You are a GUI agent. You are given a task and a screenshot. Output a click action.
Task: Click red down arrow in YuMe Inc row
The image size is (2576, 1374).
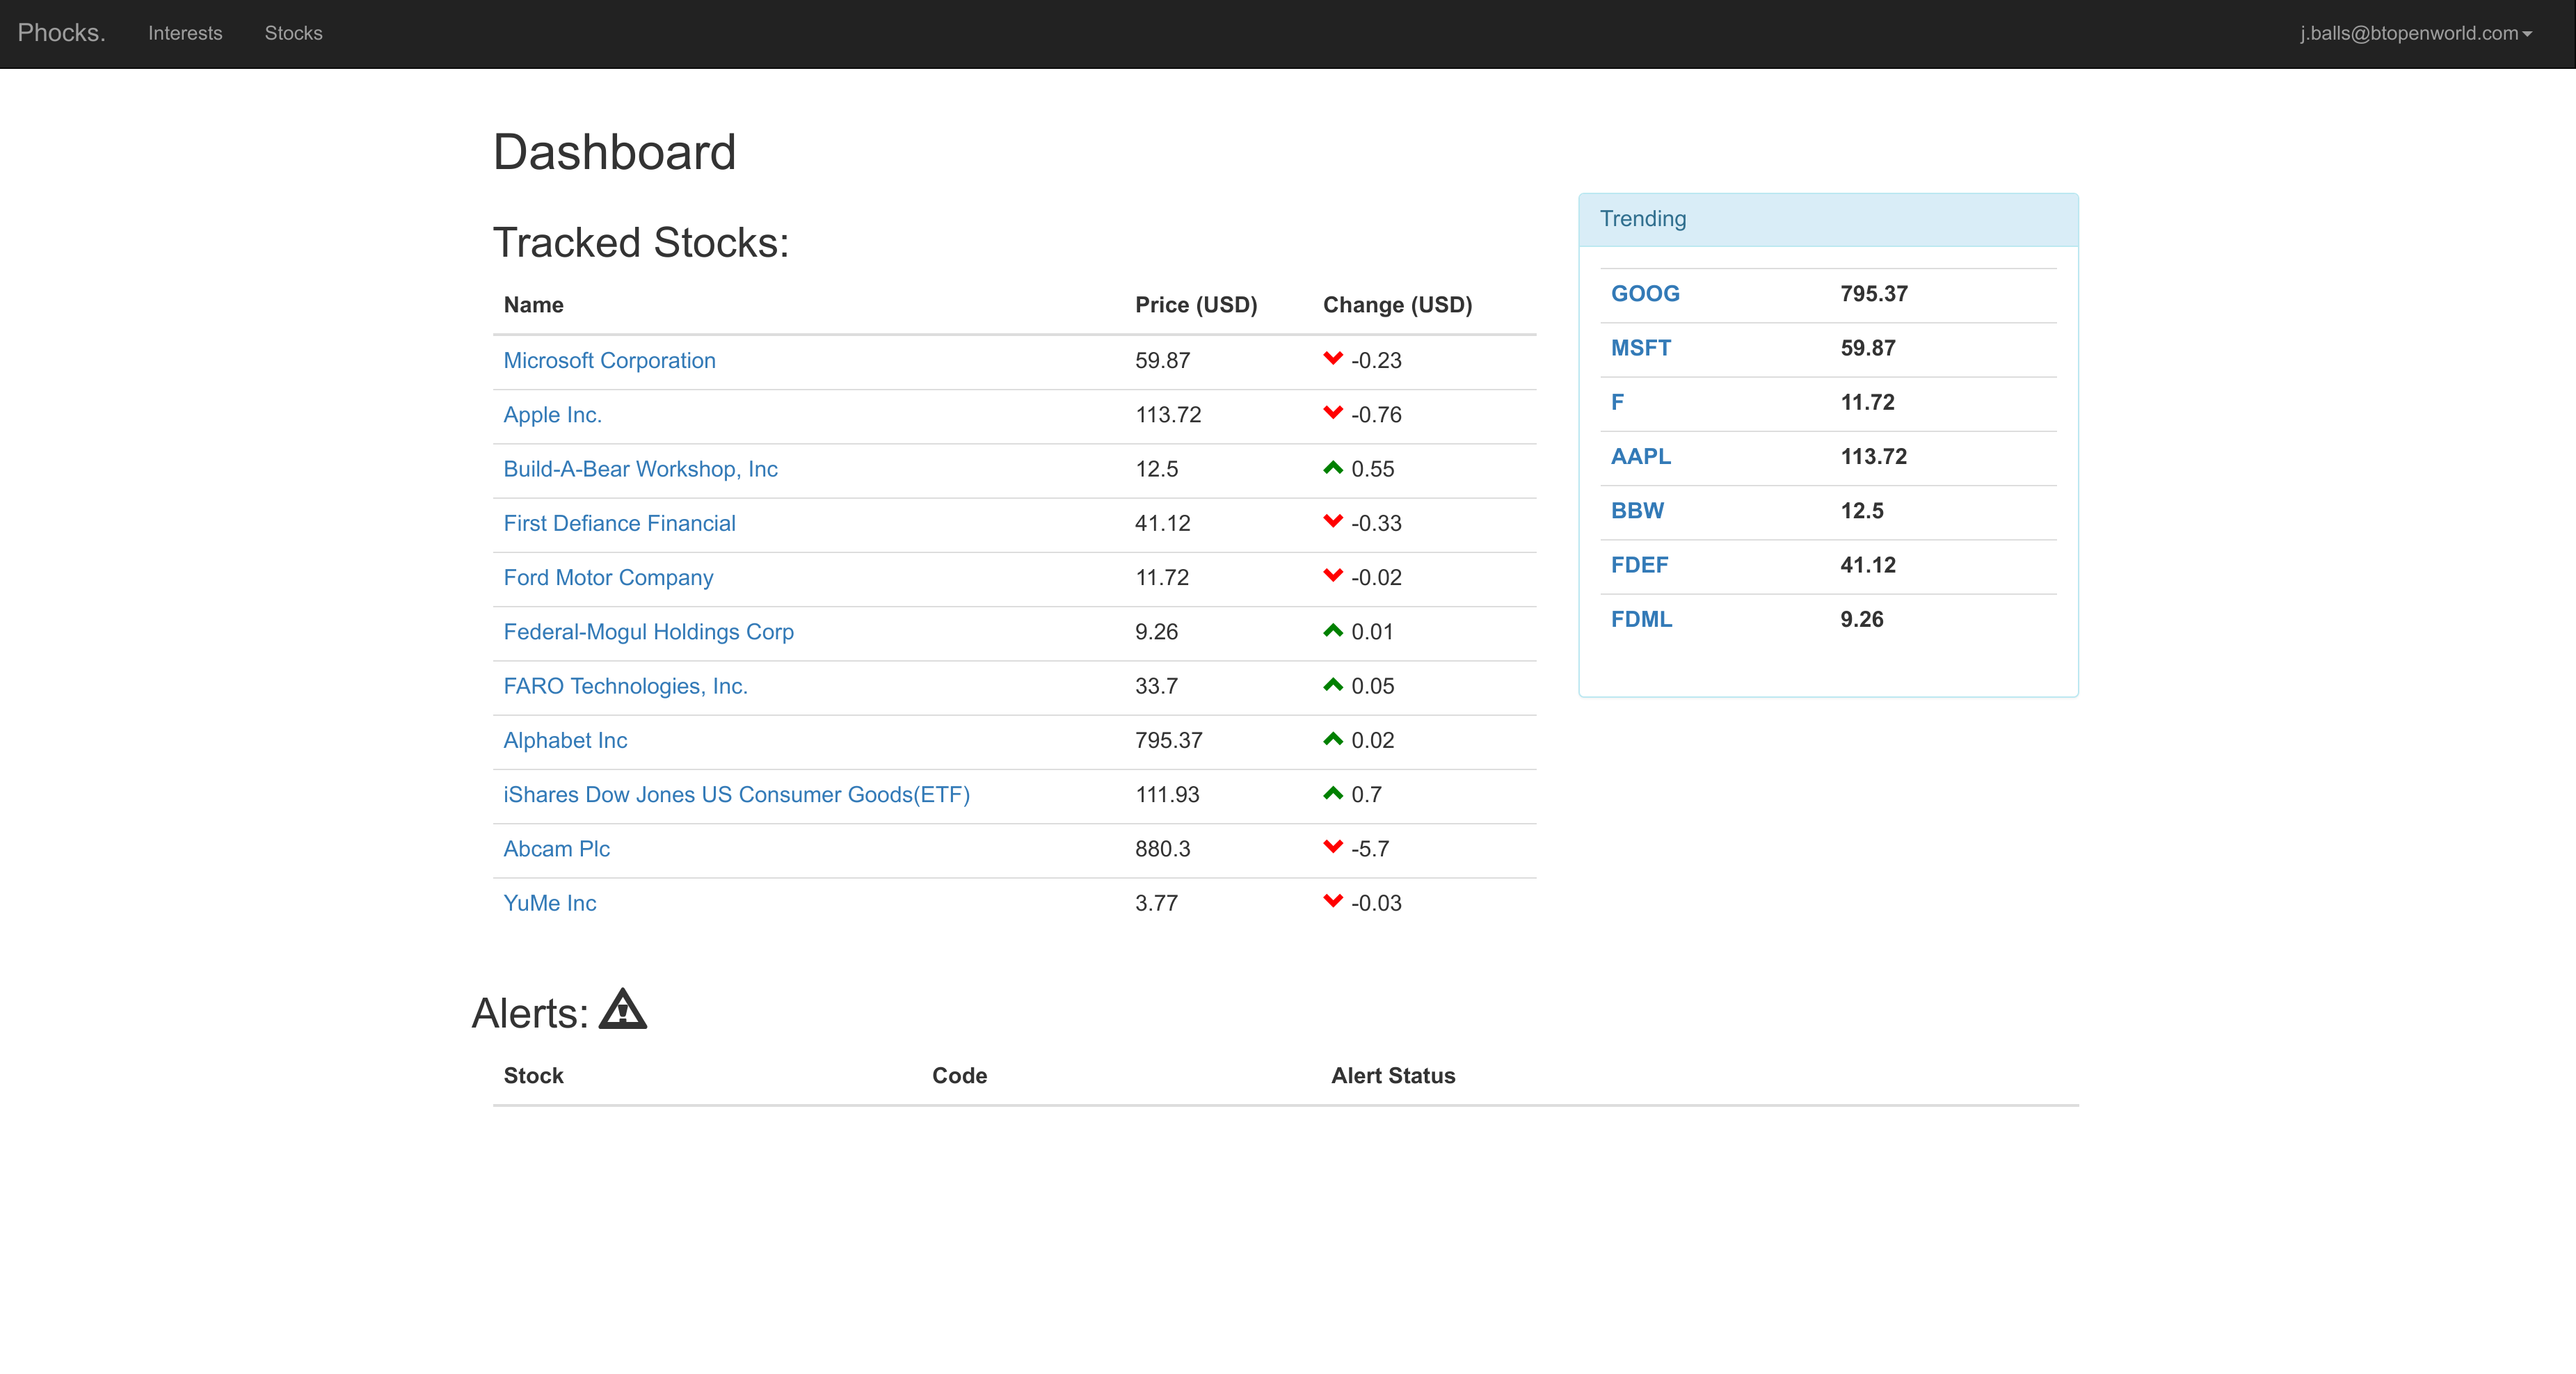click(1332, 901)
